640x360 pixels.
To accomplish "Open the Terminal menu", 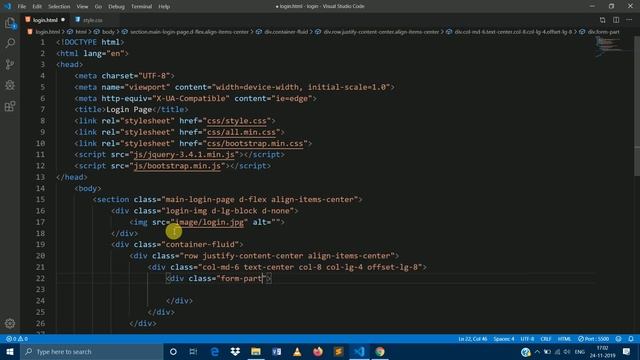I will point(141,7).
